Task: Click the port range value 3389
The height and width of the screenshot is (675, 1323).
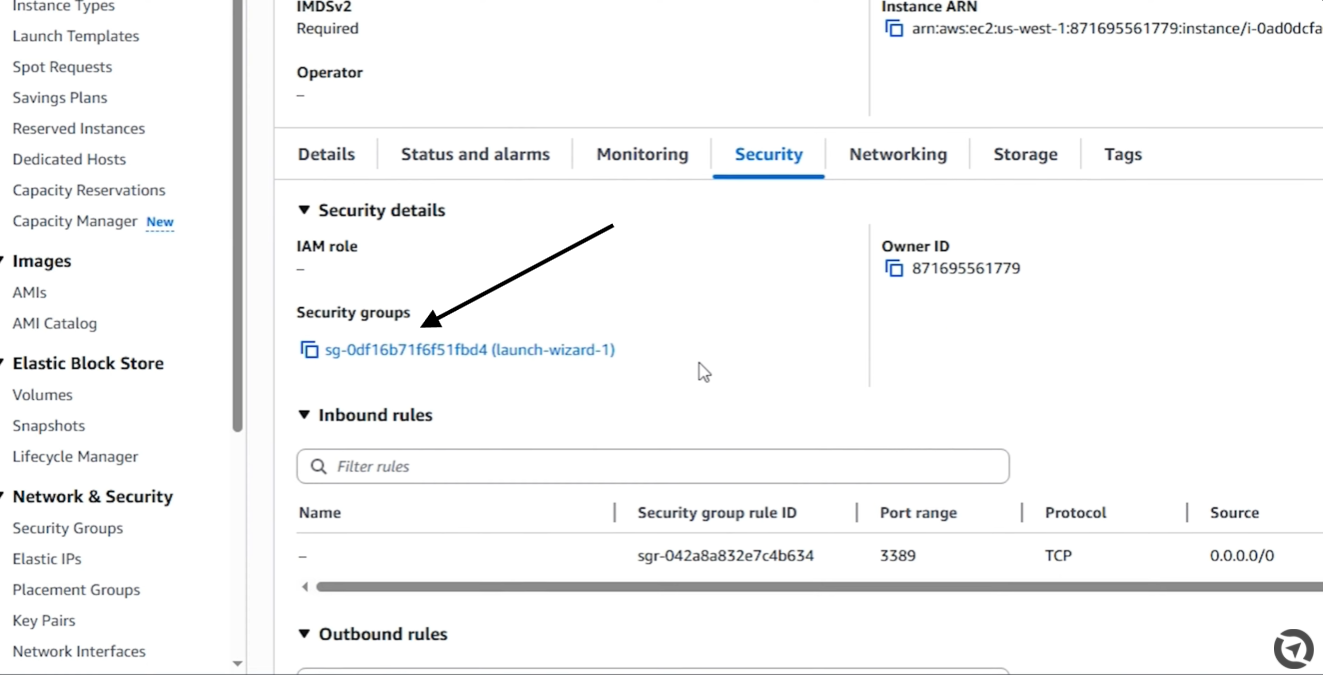Action: [x=898, y=556]
